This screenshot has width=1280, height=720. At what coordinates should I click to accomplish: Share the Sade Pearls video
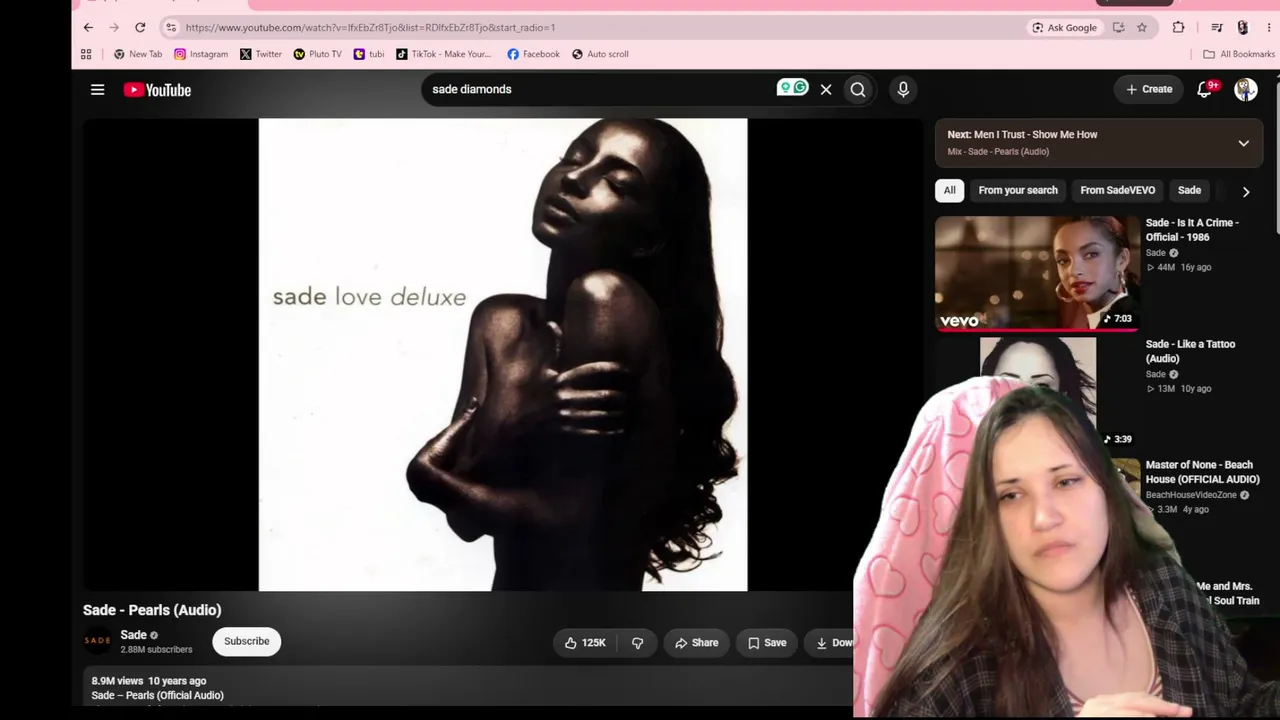[696, 643]
